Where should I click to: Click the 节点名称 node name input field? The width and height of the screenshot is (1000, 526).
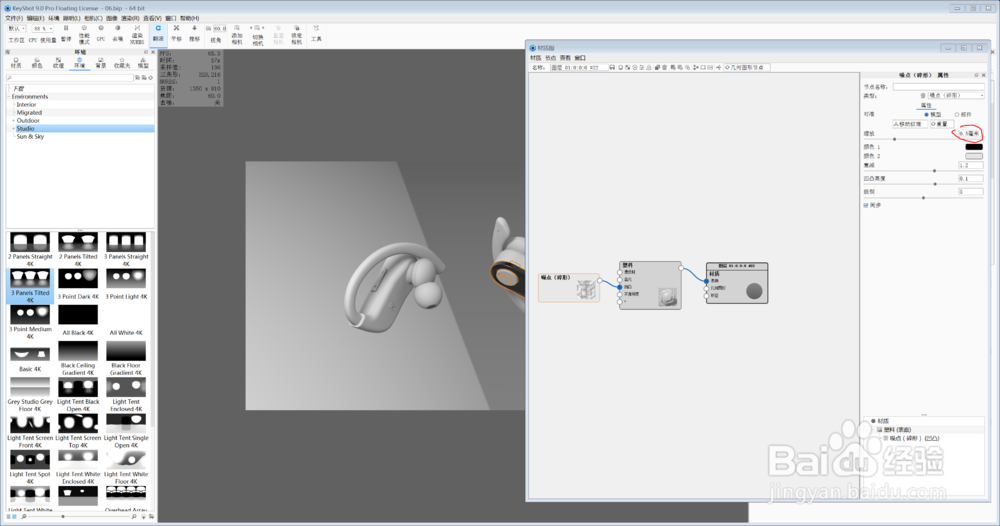[x=938, y=87]
